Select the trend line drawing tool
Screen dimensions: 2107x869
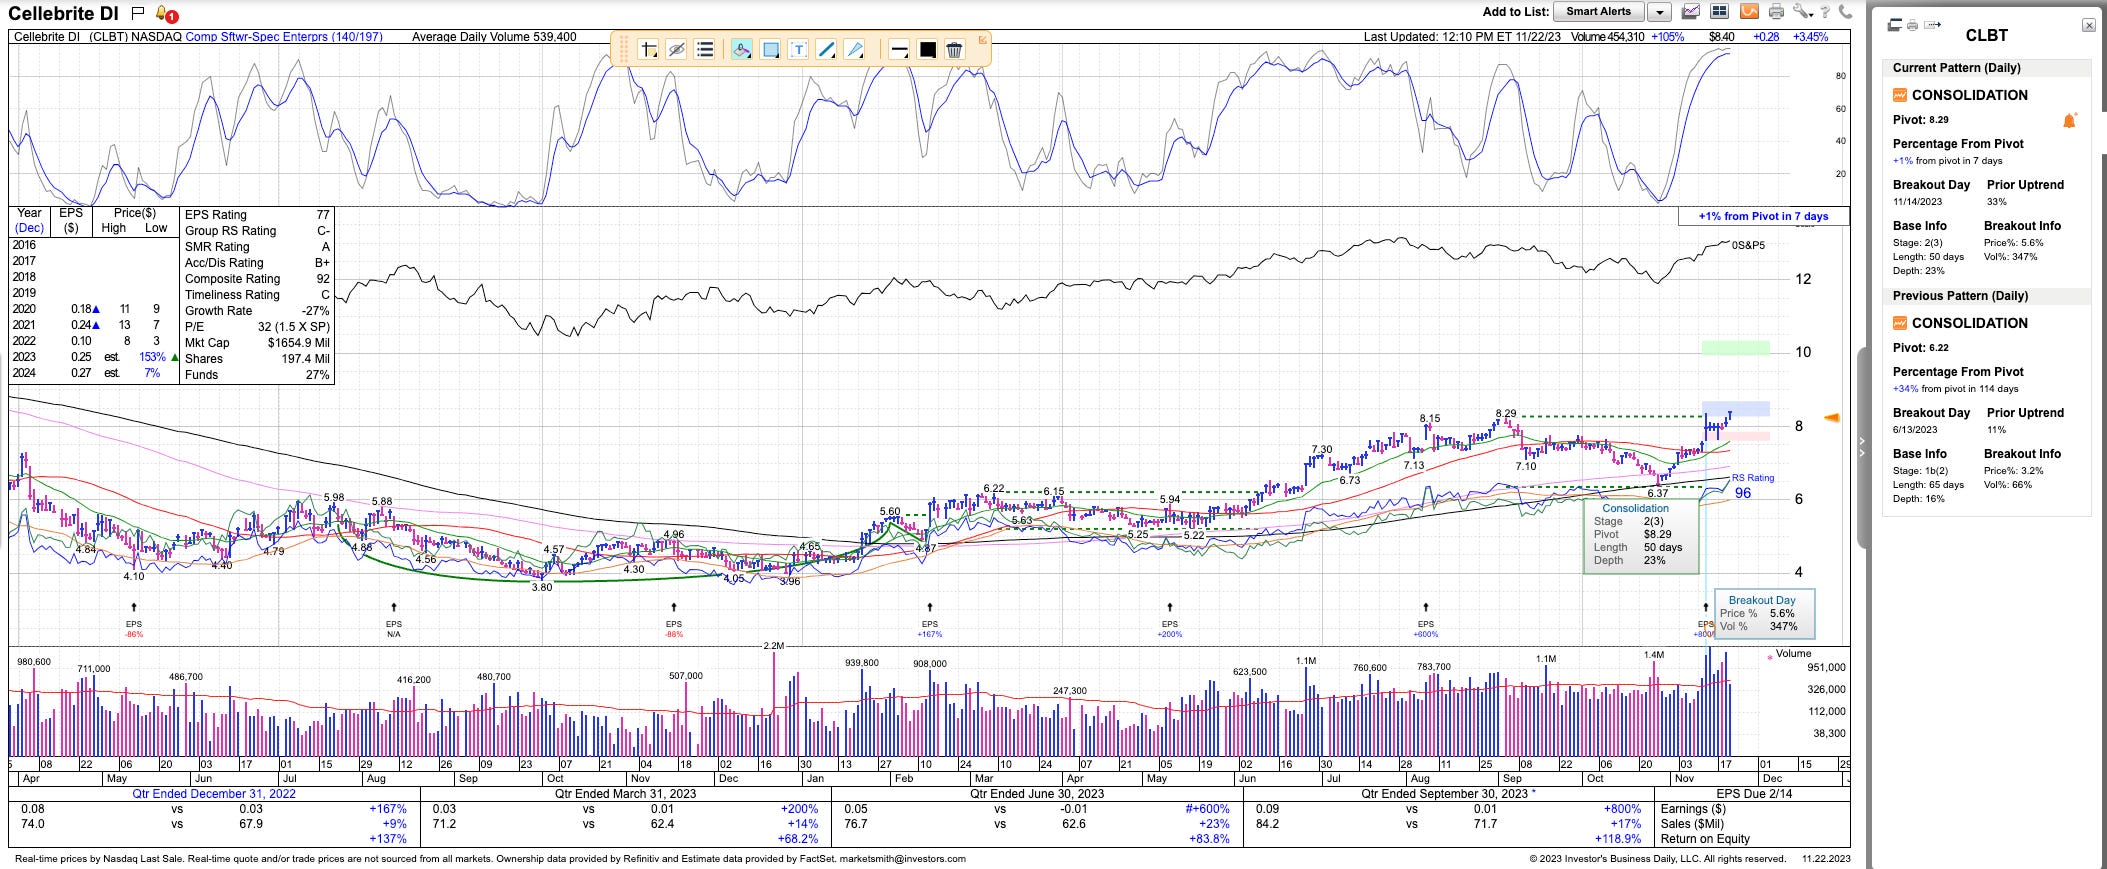pyautogui.click(x=826, y=49)
